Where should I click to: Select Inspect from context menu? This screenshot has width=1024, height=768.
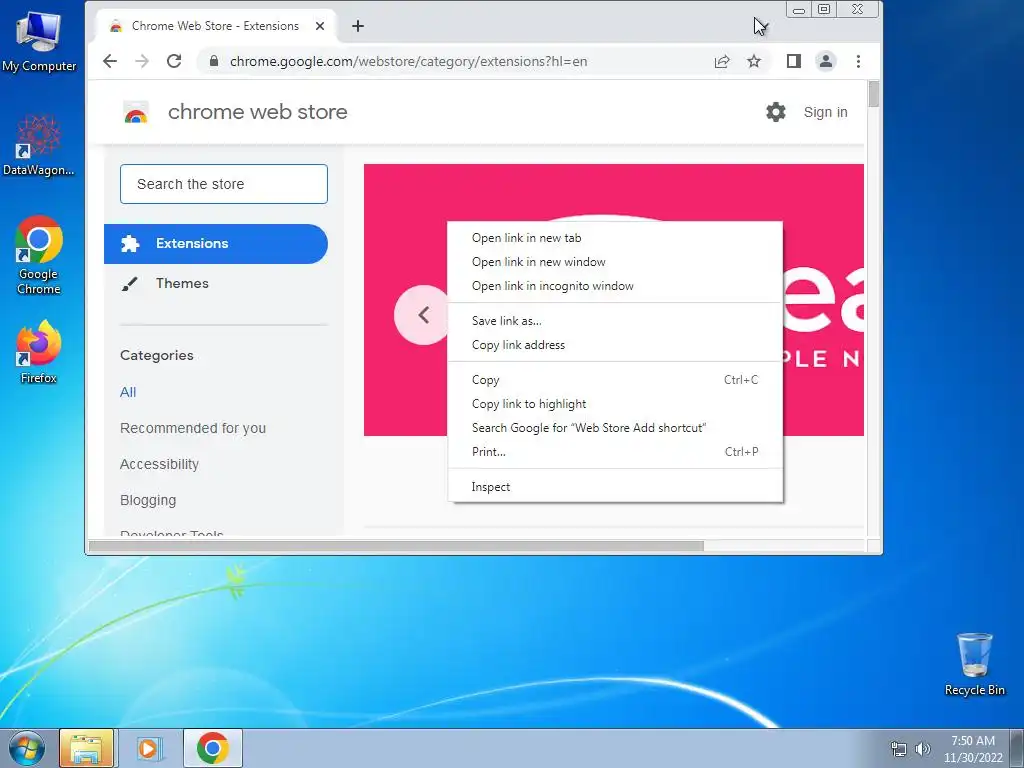point(615,487)
